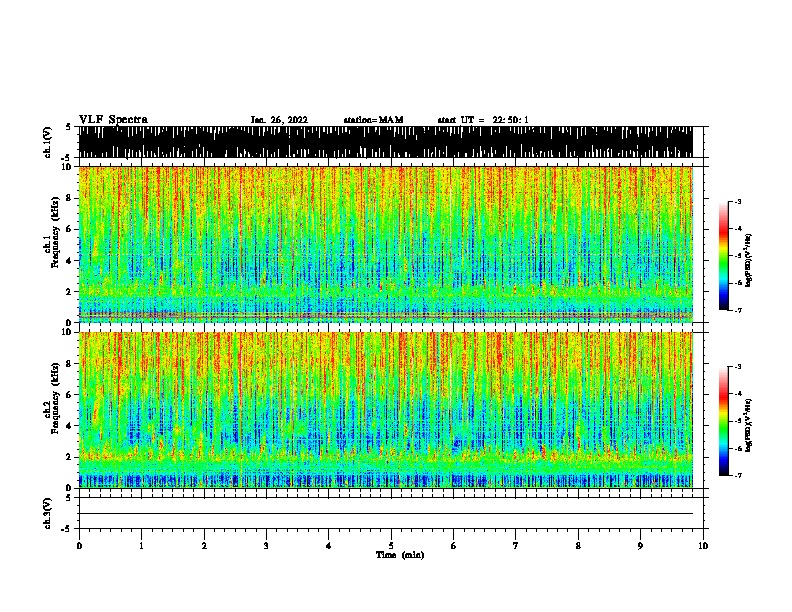This screenshot has height=612, width=792.
Task: Click time axis tick label "5"
Action: pos(391,546)
